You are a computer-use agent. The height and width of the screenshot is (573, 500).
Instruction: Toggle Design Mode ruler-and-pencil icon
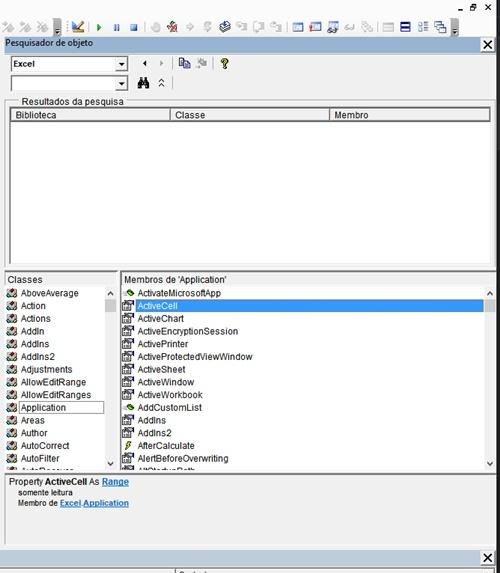78,27
